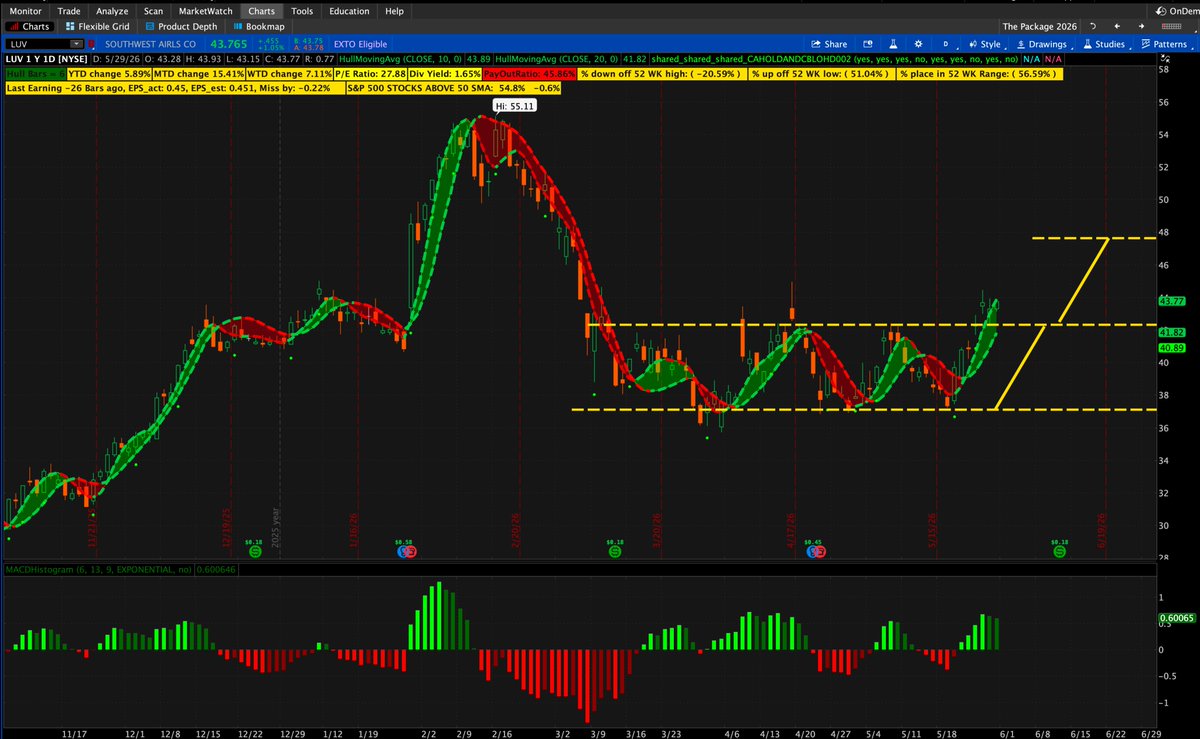Viewport: 1200px width, 739px height.
Task: Click S&P 500 STOCKS ABOVE 50 SMA label
Action: click(x=454, y=88)
